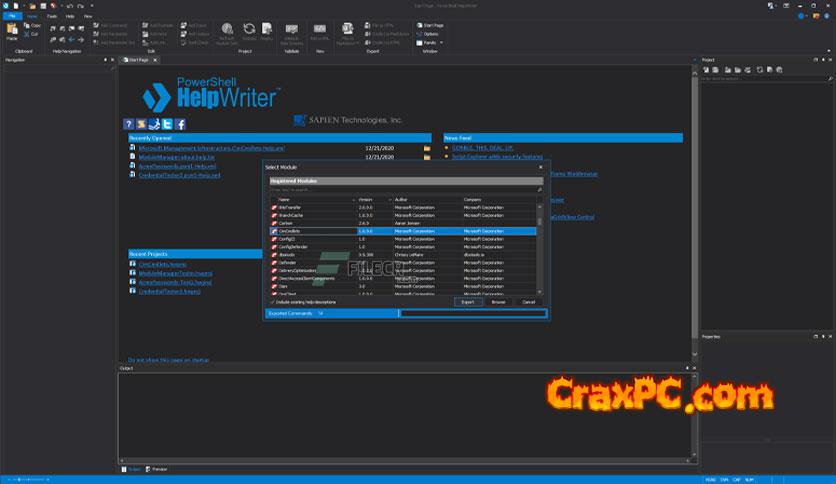
Task: Click the Paste icon in Clipboard group
Action: [12, 32]
